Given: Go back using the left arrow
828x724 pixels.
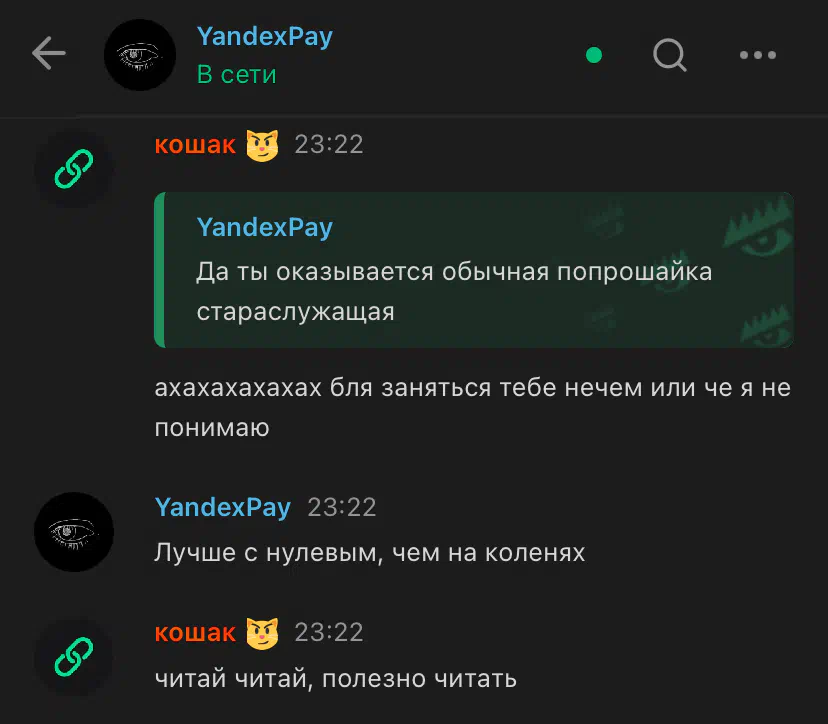Looking at the screenshot, I should coord(49,53).
